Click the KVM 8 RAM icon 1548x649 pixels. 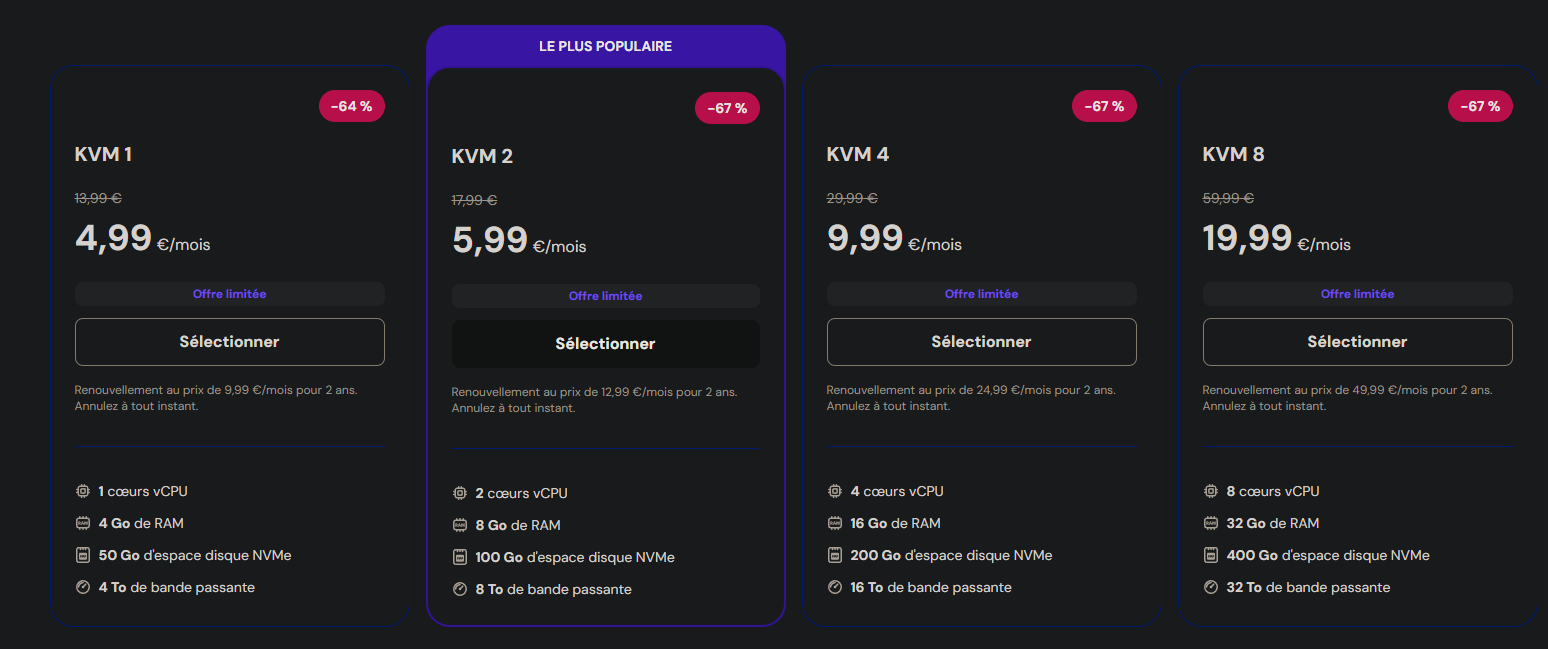[1211, 523]
